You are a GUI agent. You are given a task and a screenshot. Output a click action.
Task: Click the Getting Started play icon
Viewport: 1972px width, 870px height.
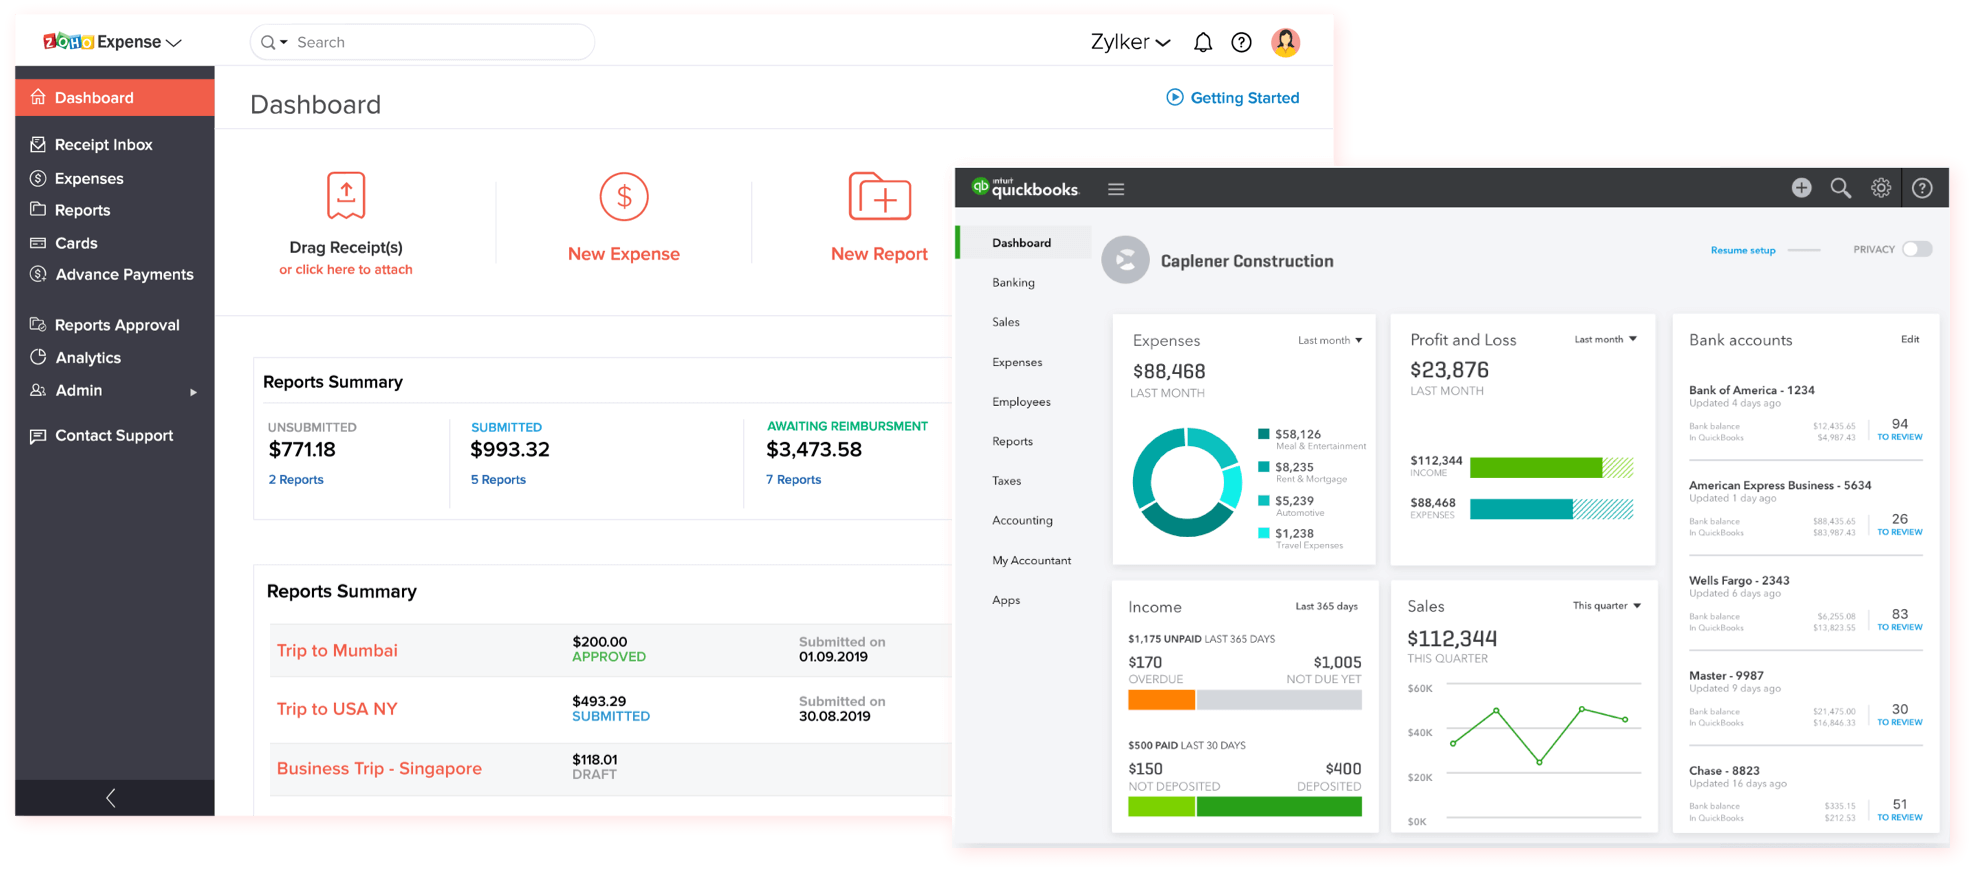[1175, 97]
